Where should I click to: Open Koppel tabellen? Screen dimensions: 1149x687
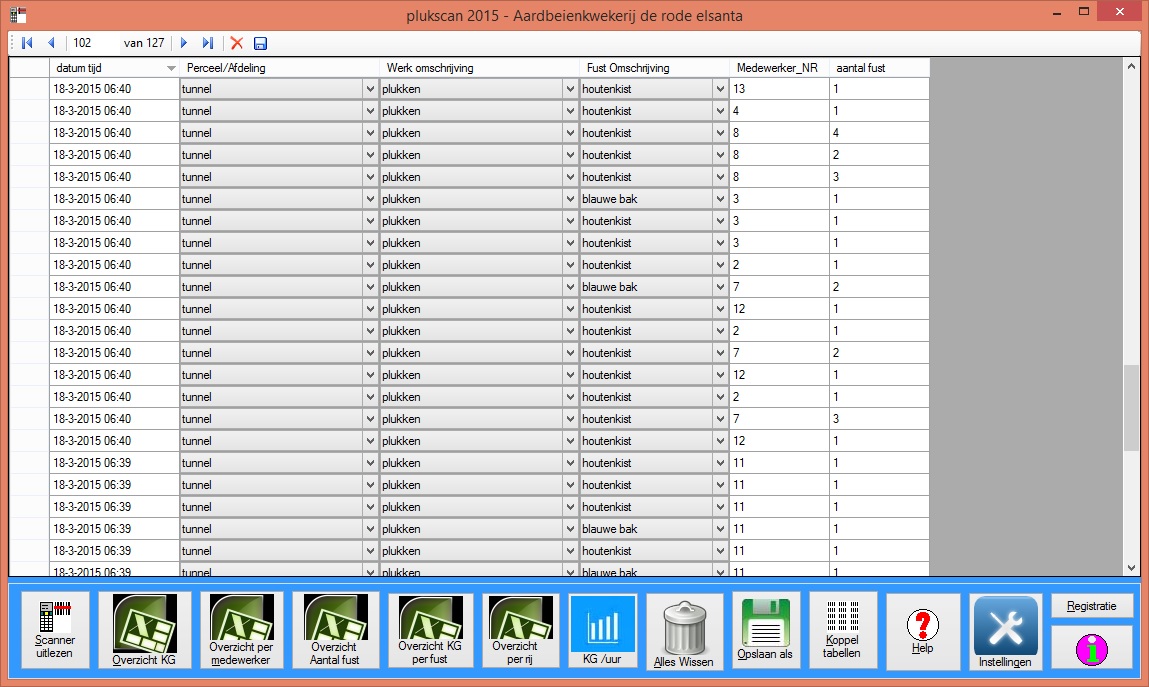click(843, 630)
